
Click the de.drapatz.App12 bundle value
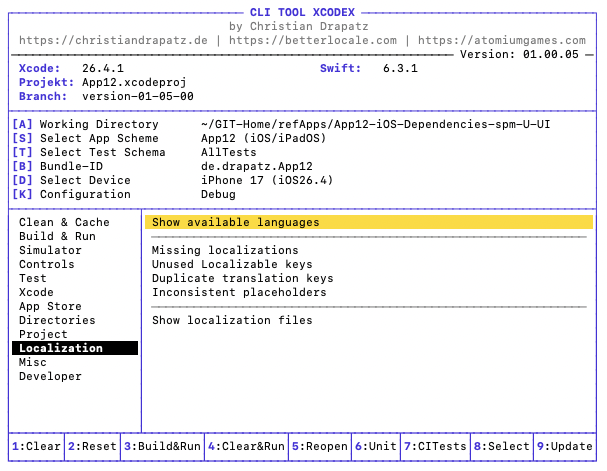pos(257,166)
